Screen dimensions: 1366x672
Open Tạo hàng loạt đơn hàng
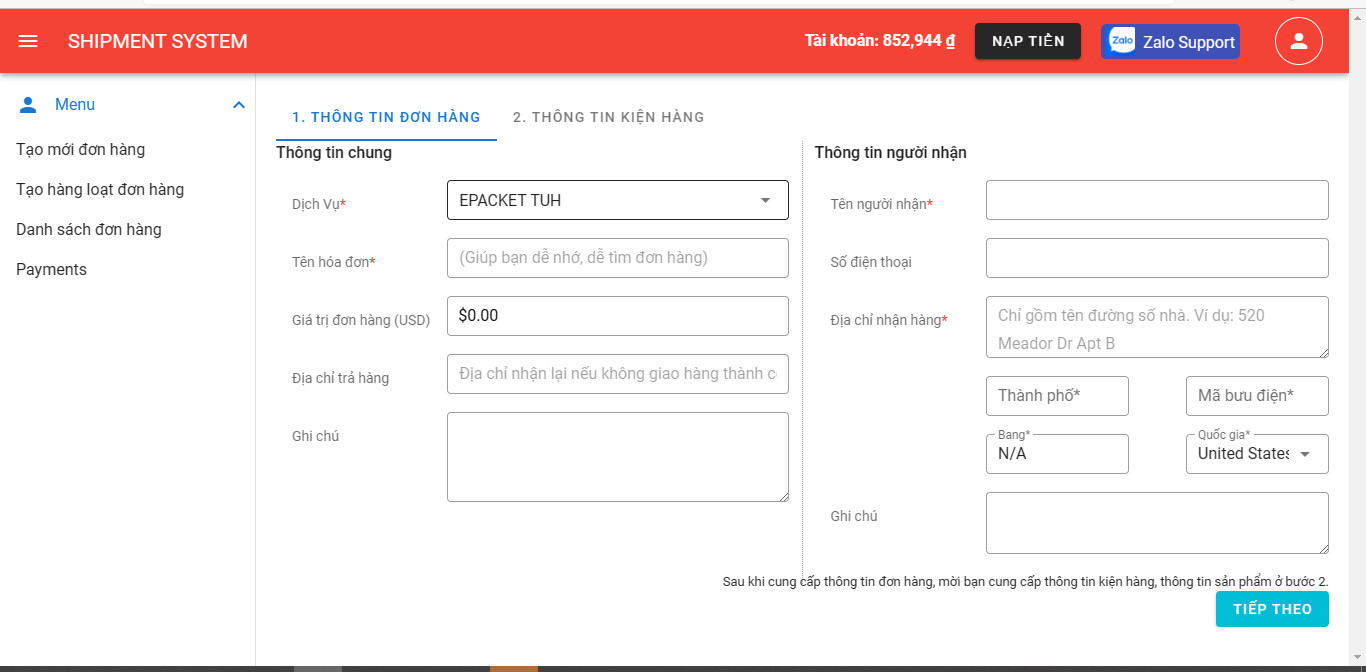click(100, 190)
